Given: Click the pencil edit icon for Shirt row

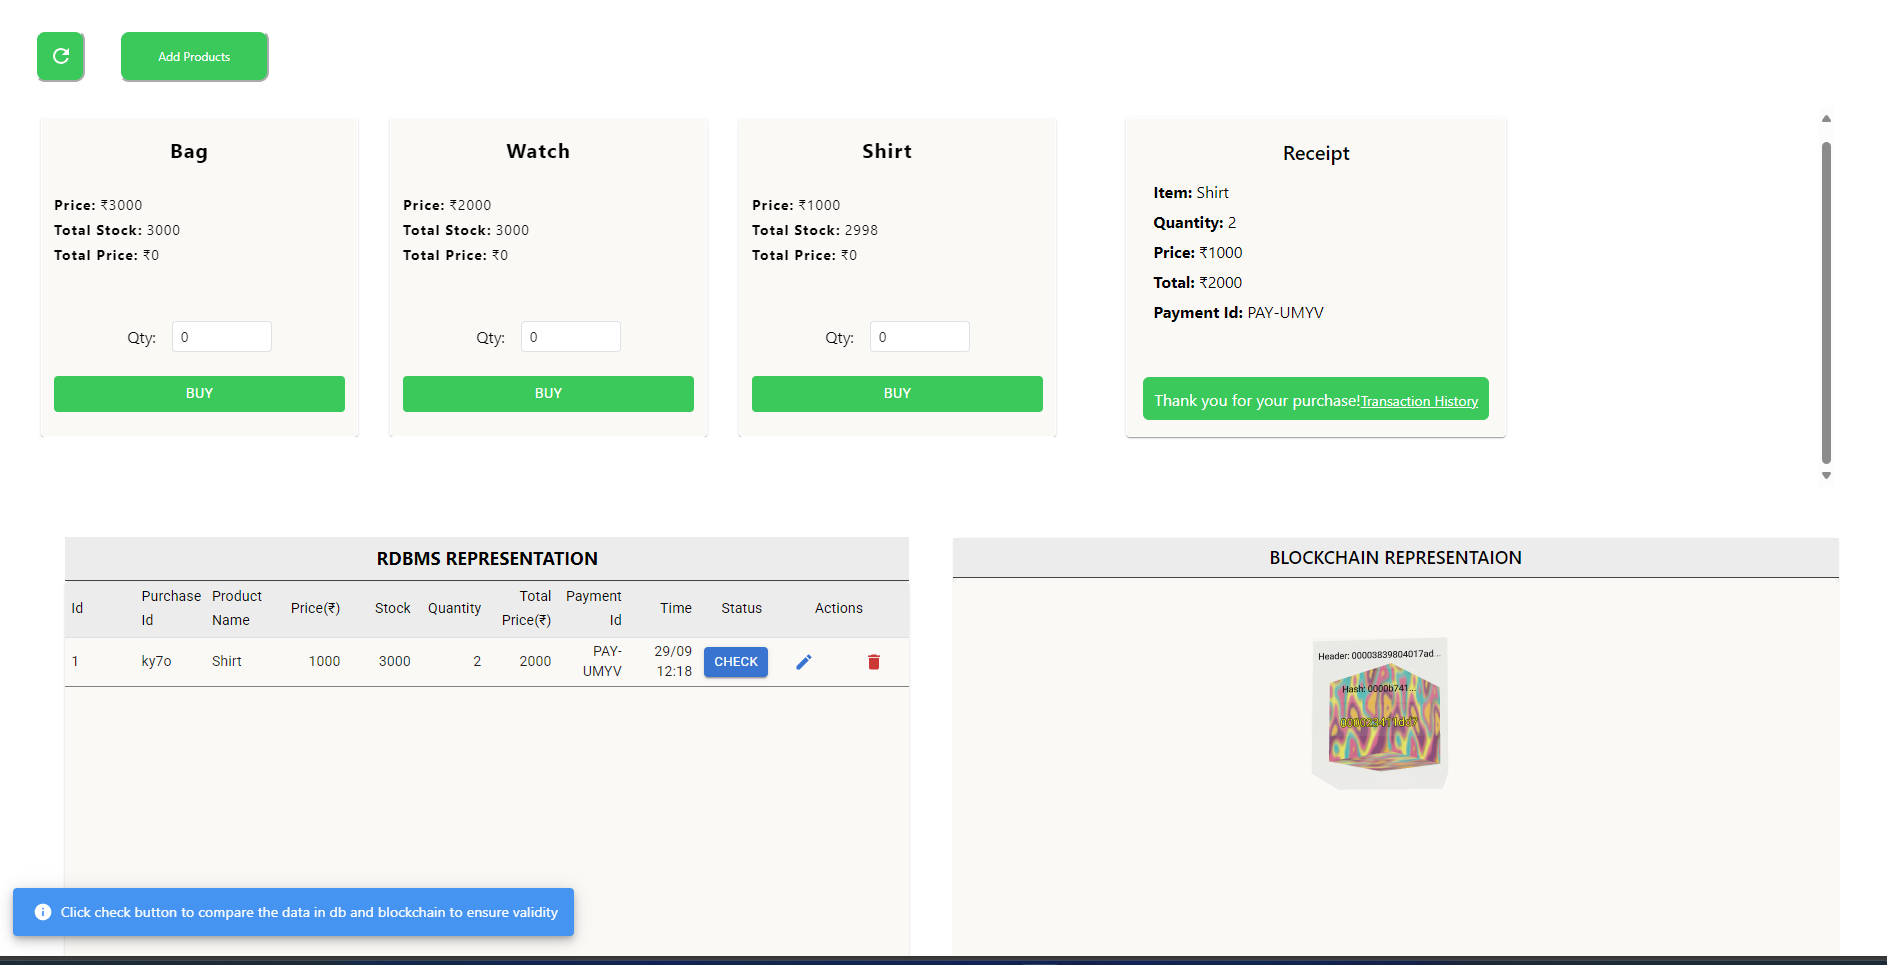Looking at the screenshot, I should point(803,662).
